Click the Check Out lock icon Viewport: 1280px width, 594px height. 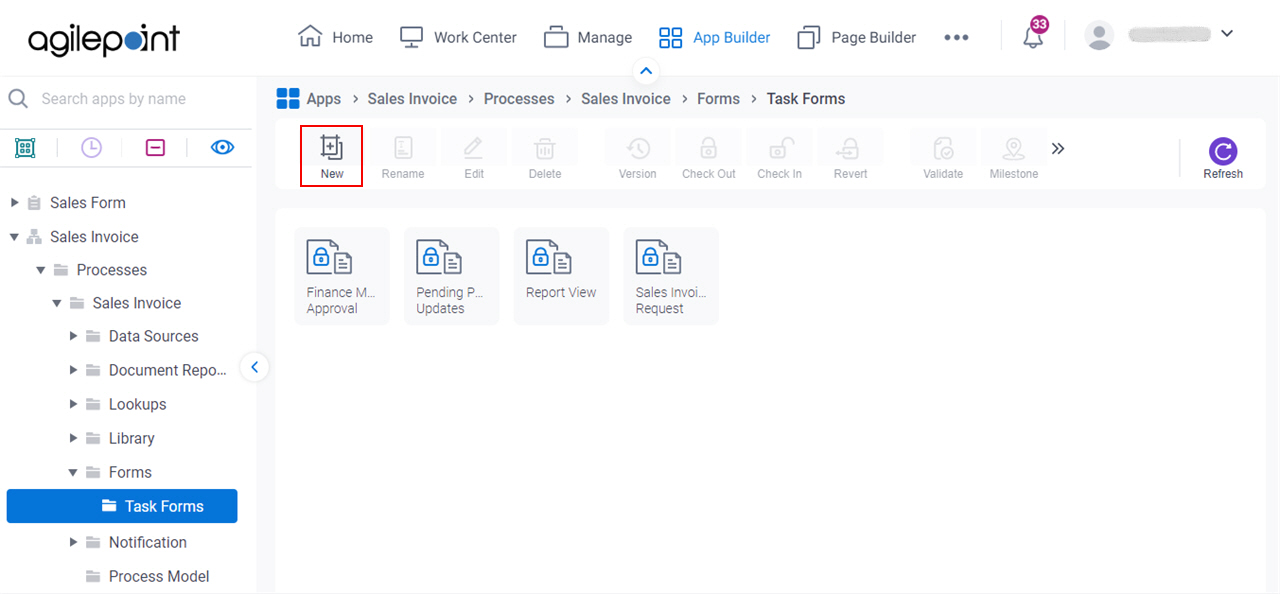point(709,156)
